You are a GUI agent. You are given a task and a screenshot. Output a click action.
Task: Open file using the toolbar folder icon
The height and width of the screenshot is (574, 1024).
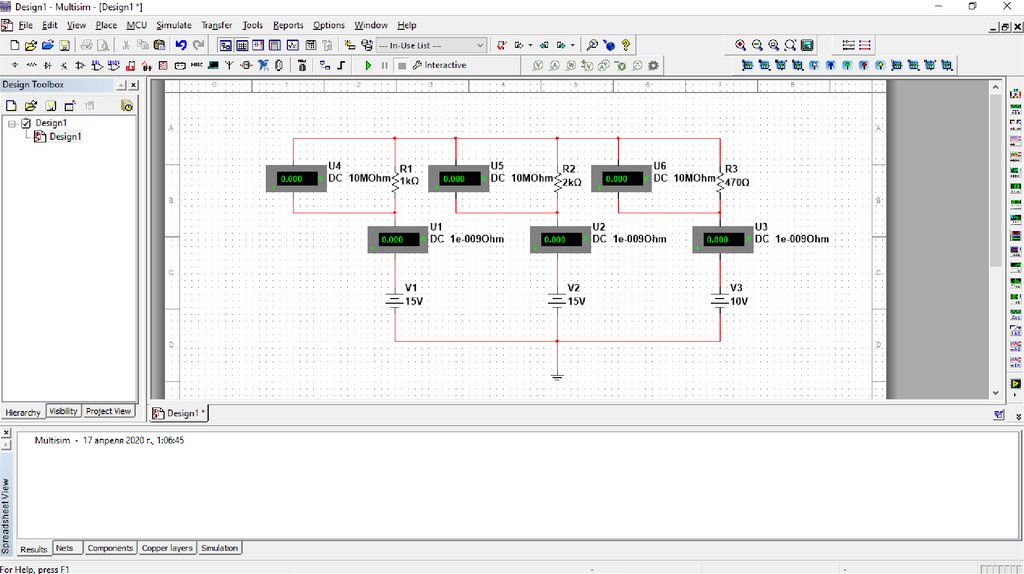[x=31, y=45]
